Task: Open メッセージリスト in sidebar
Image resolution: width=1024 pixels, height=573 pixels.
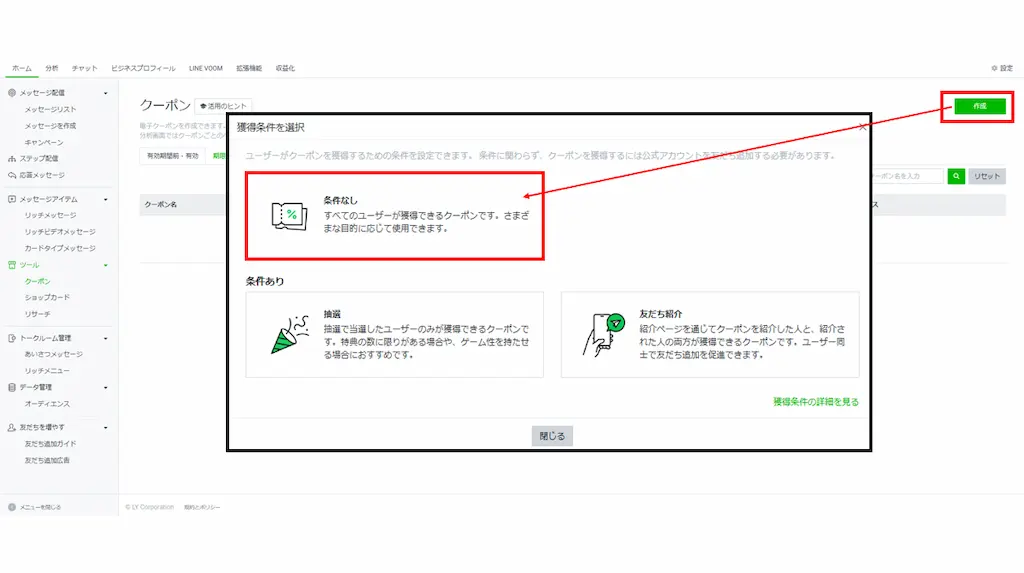Action: pos(50,109)
